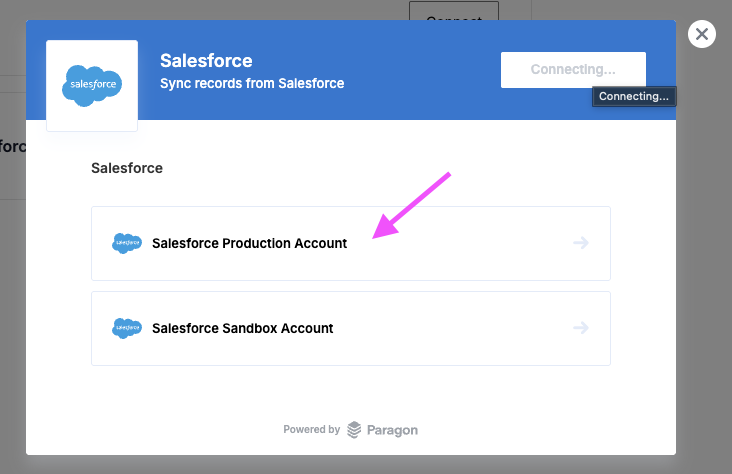Click the Paragon logo icon in footer
Image resolution: width=732 pixels, height=474 pixels.
(354, 430)
